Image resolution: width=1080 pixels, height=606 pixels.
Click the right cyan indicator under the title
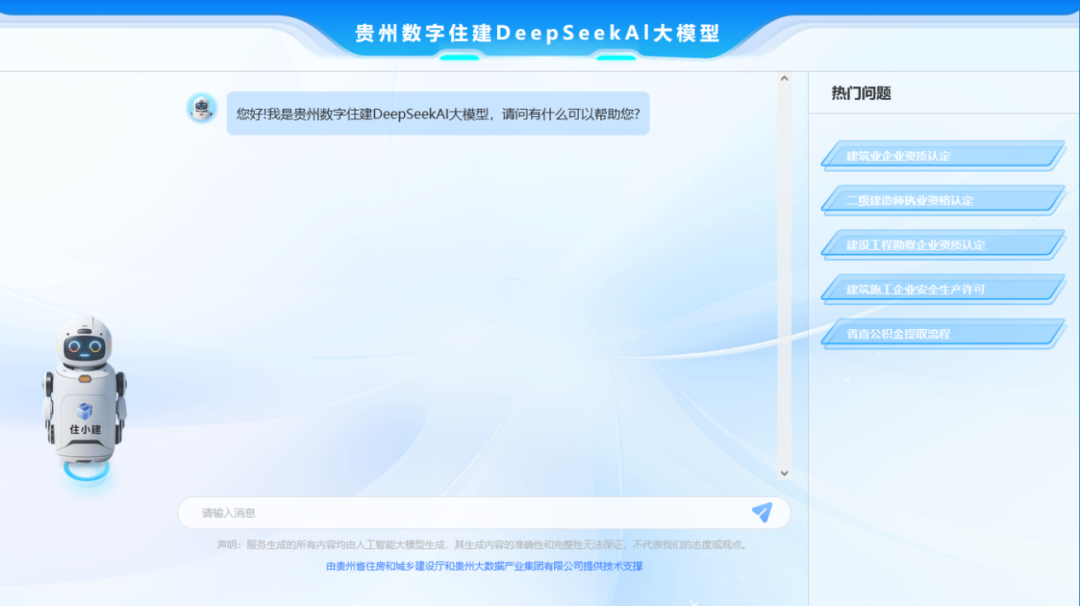[616, 58]
